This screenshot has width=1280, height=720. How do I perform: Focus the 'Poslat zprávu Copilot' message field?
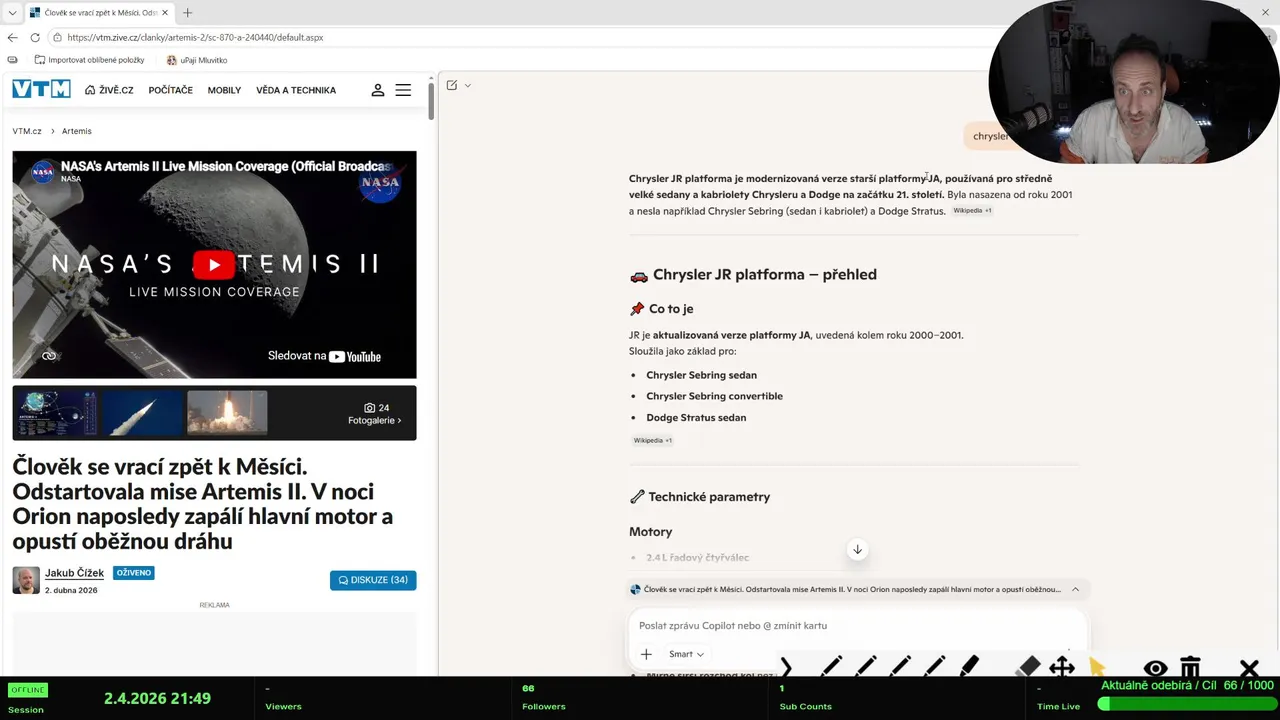point(856,626)
